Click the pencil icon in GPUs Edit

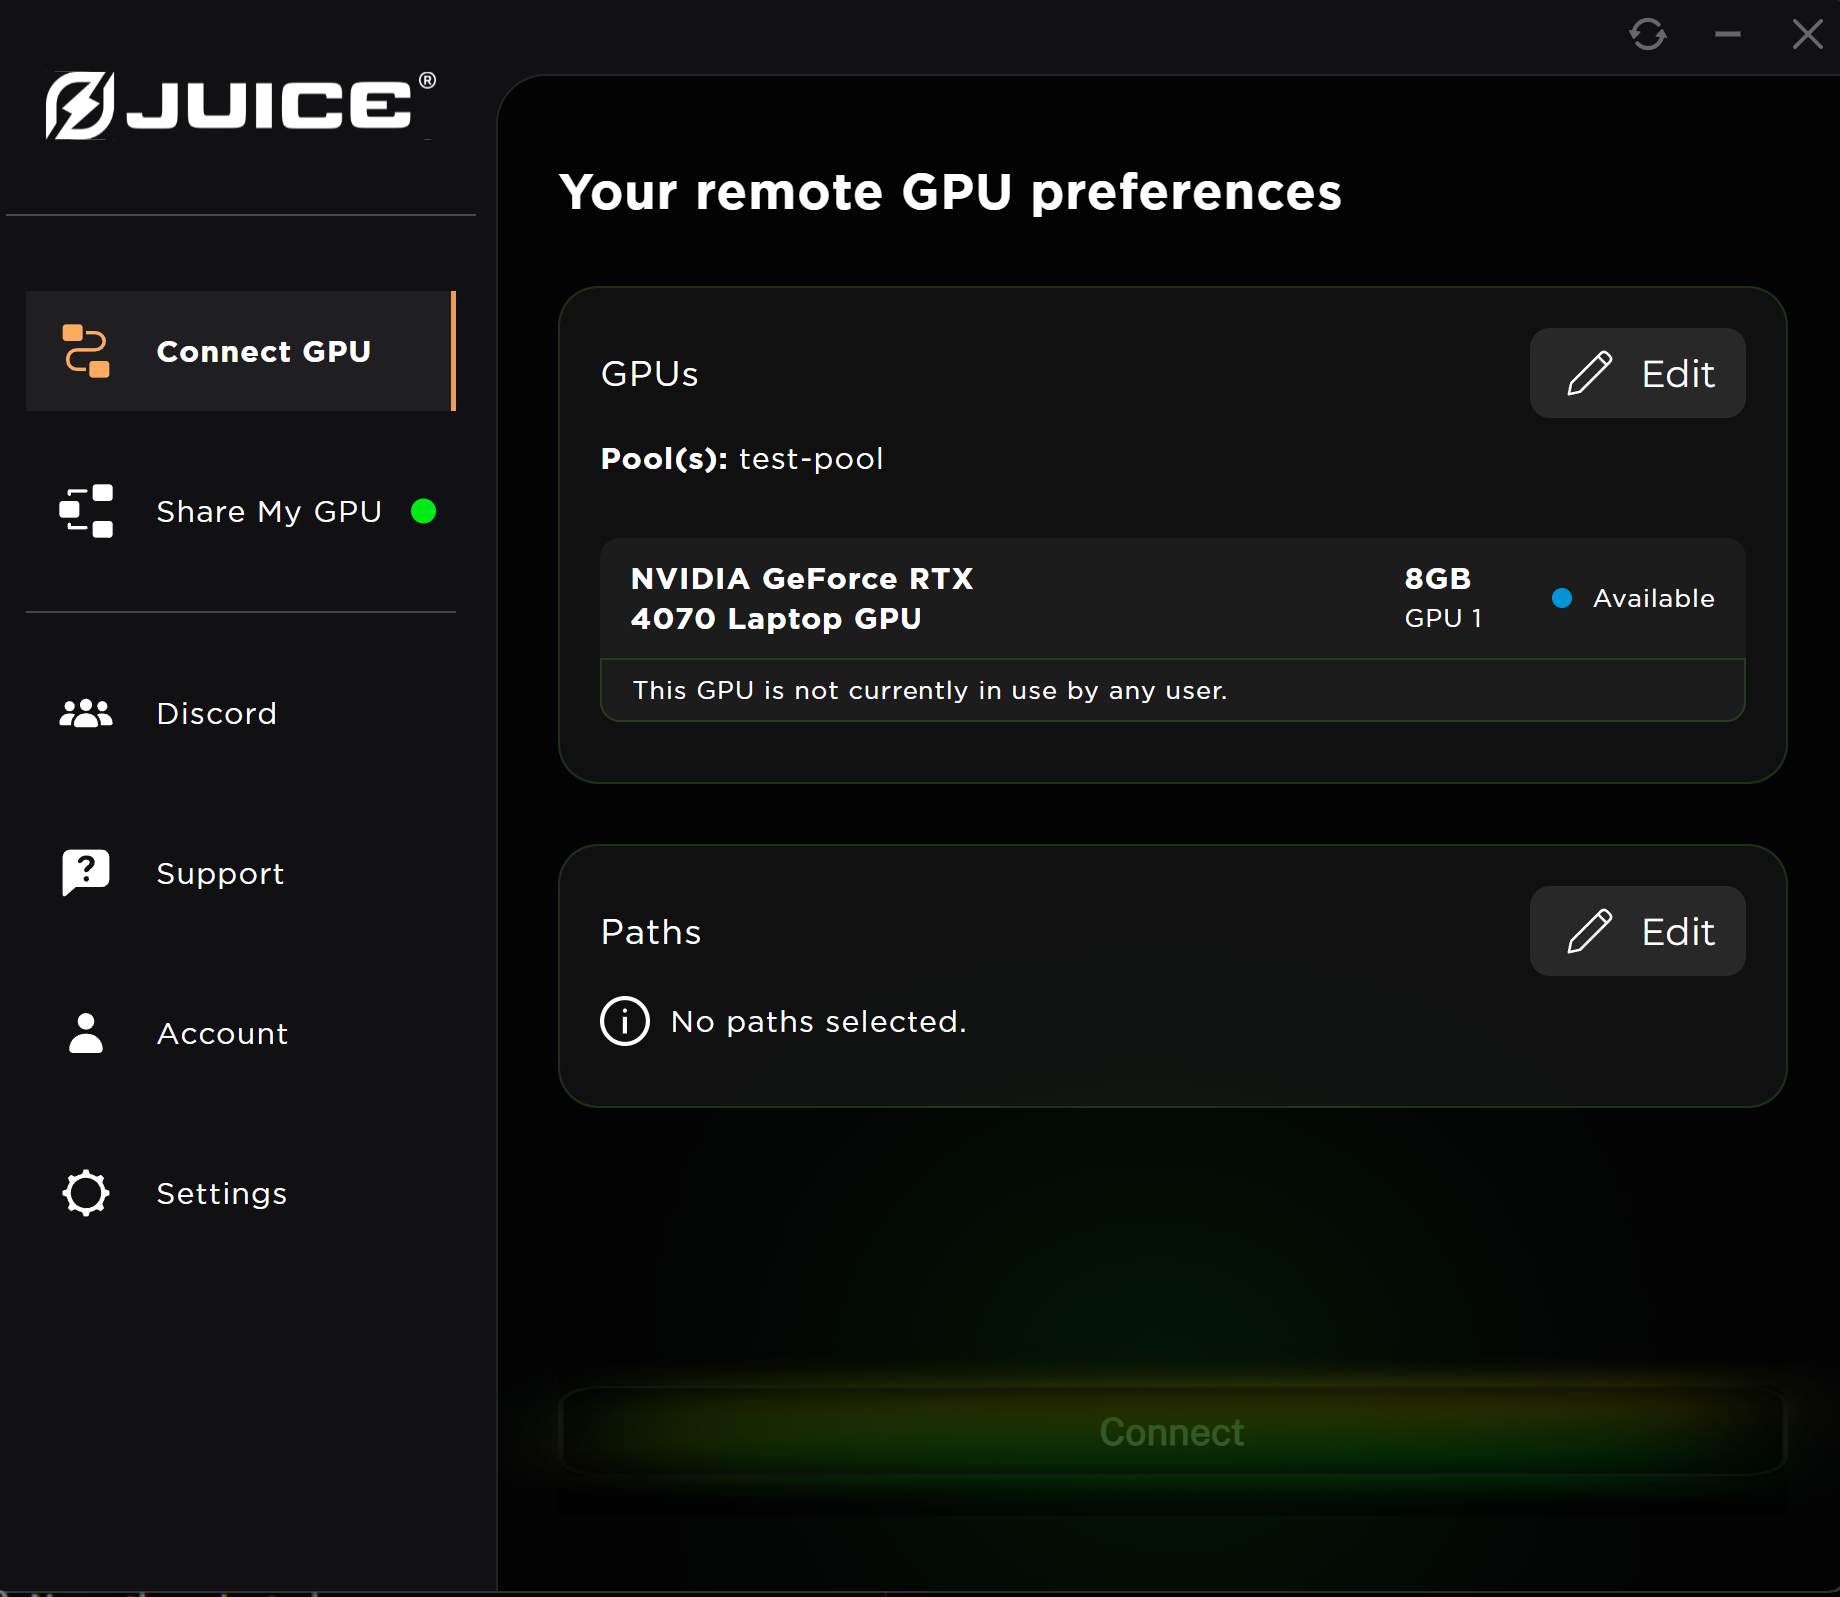tap(1590, 373)
